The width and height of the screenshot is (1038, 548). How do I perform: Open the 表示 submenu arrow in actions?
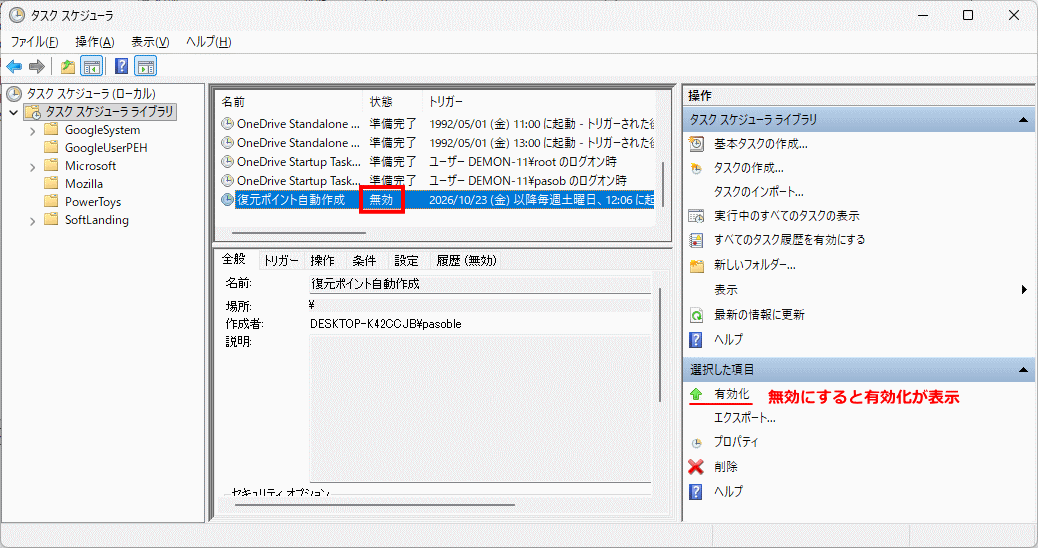tap(1024, 289)
